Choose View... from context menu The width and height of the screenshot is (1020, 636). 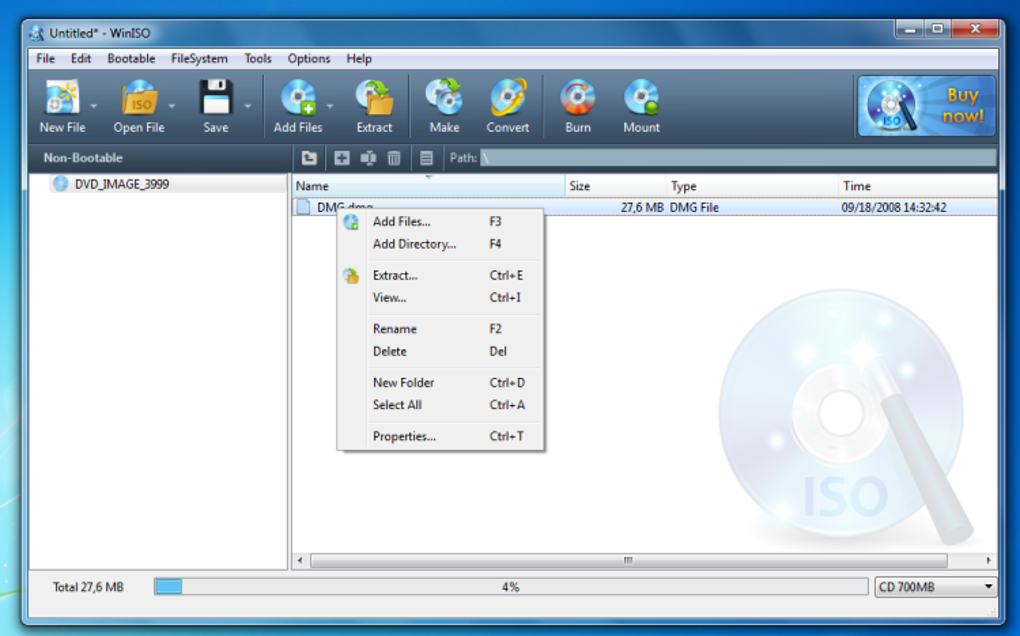[440, 298]
